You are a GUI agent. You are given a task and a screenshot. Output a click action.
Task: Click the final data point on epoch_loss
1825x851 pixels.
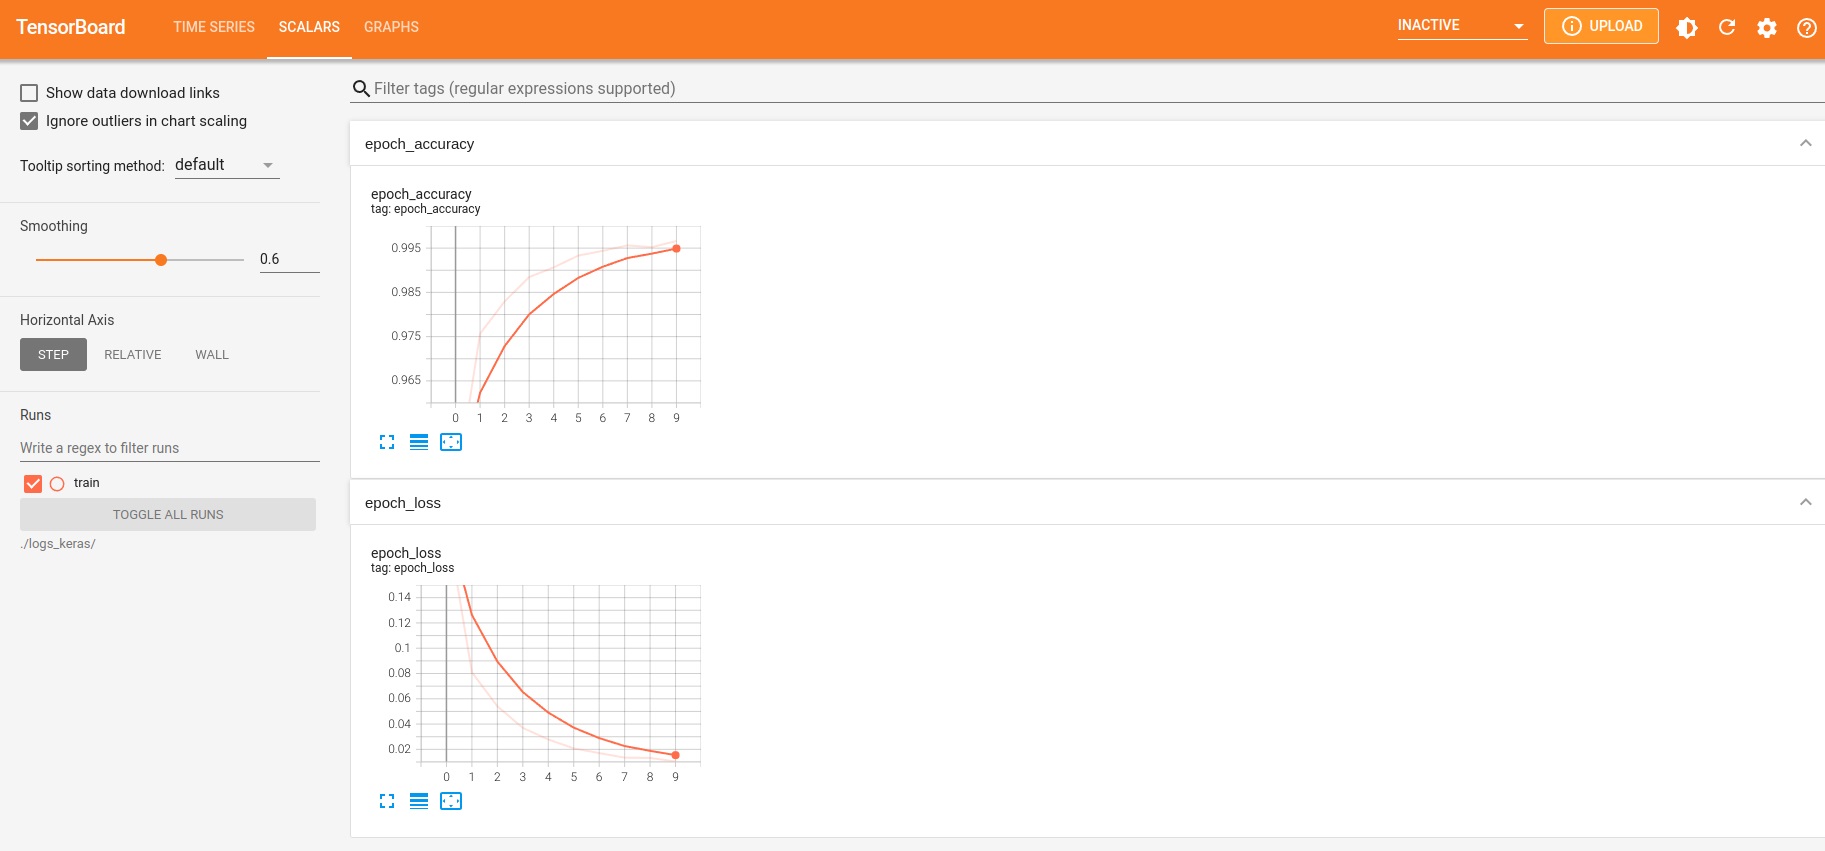coord(676,755)
